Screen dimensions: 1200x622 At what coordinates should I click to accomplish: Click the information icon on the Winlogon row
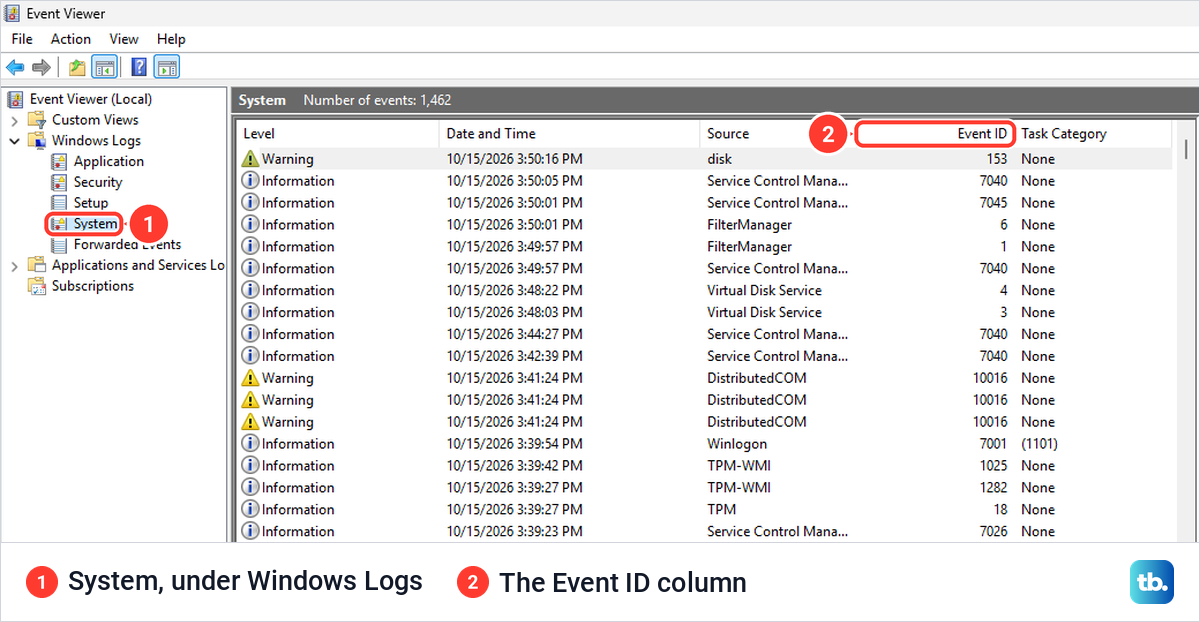pyautogui.click(x=250, y=444)
